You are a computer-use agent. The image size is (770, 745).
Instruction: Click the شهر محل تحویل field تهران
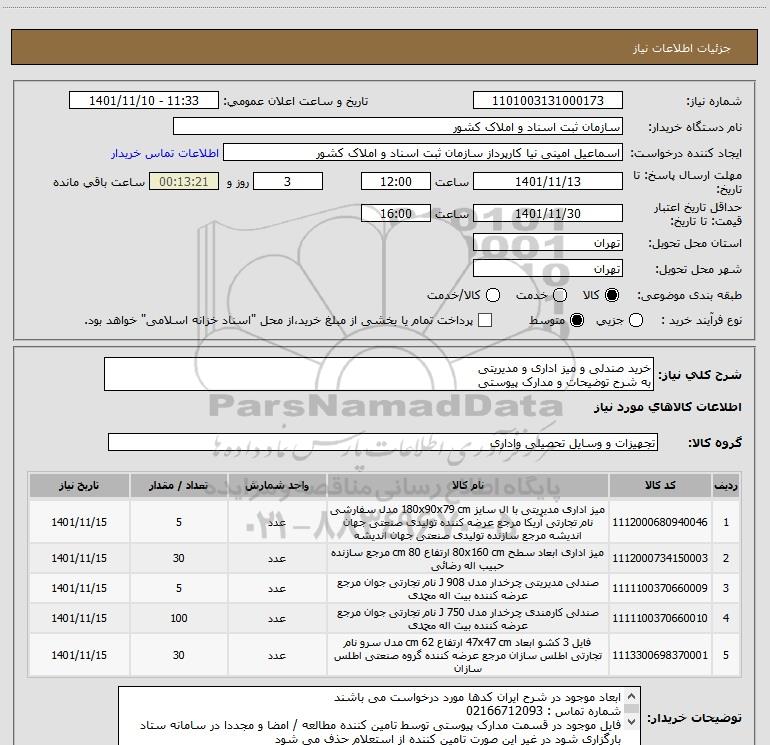pyautogui.click(x=548, y=269)
